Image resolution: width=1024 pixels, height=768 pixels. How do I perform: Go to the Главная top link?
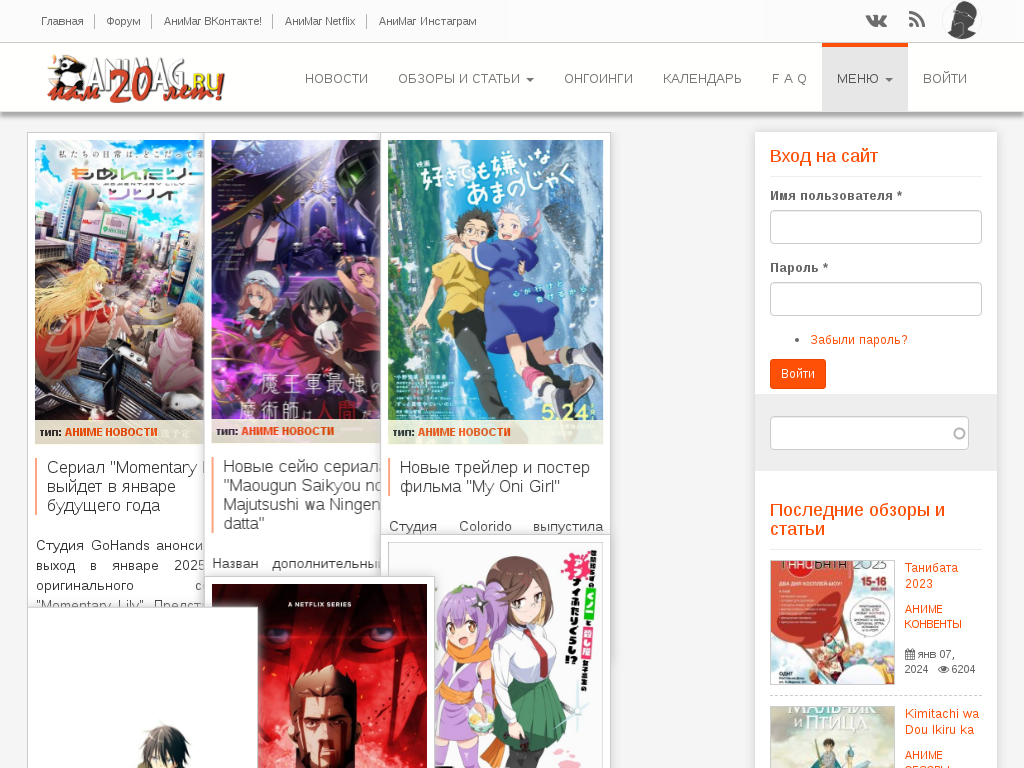click(62, 21)
